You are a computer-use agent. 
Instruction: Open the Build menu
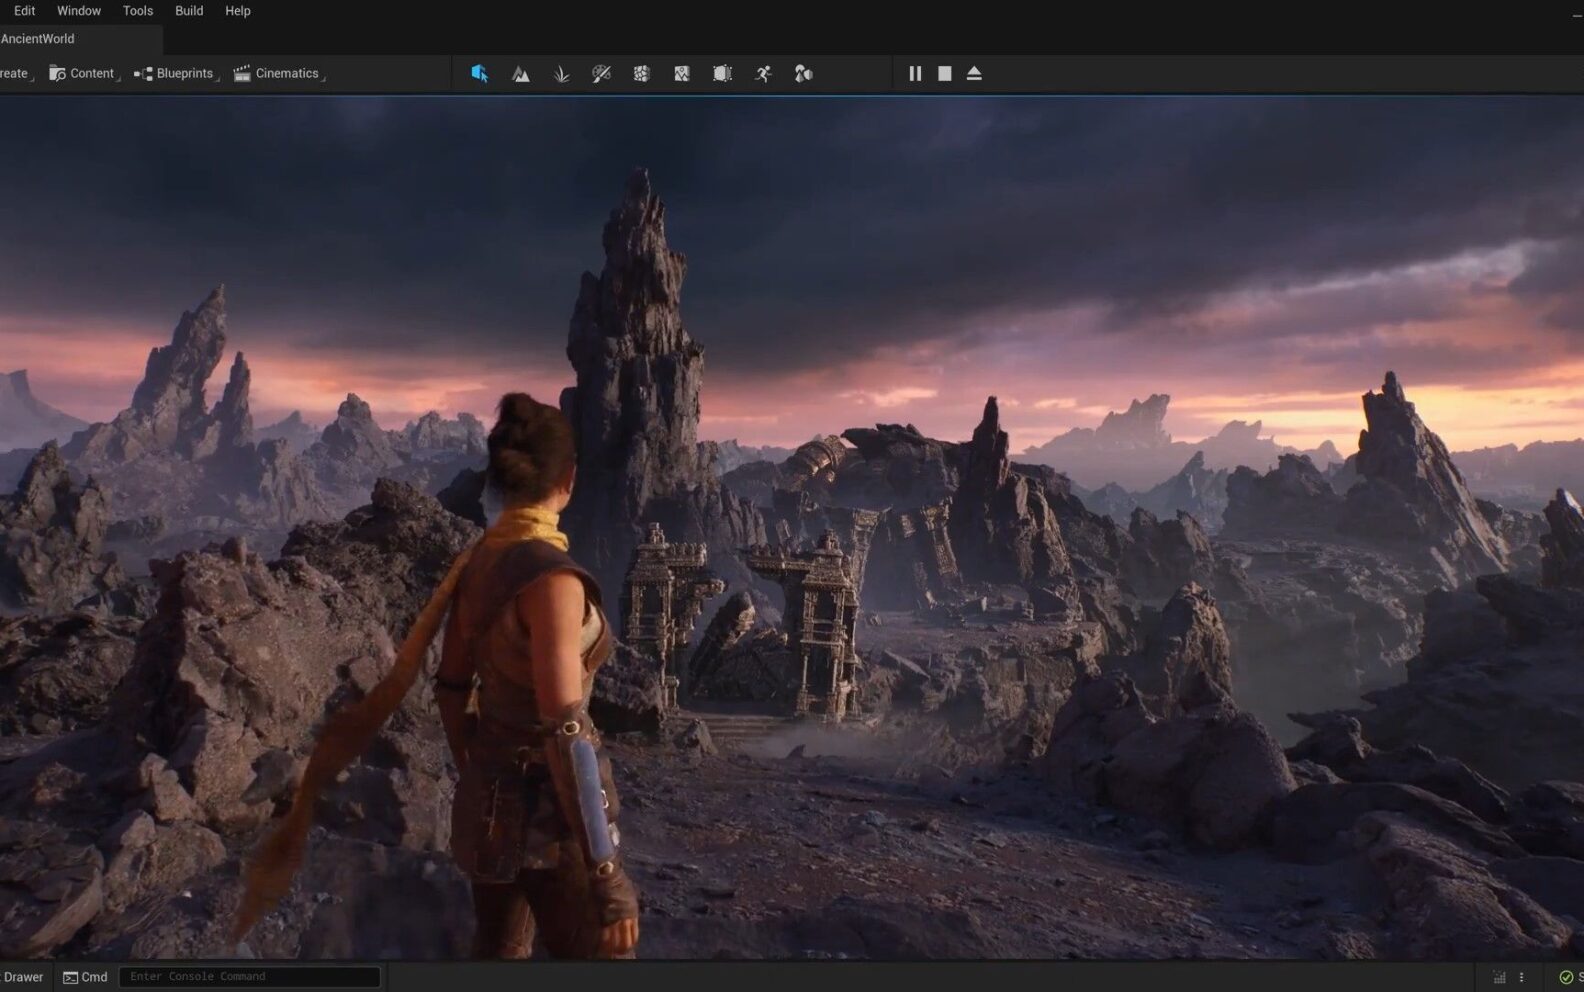pyautogui.click(x=189, y=11)
